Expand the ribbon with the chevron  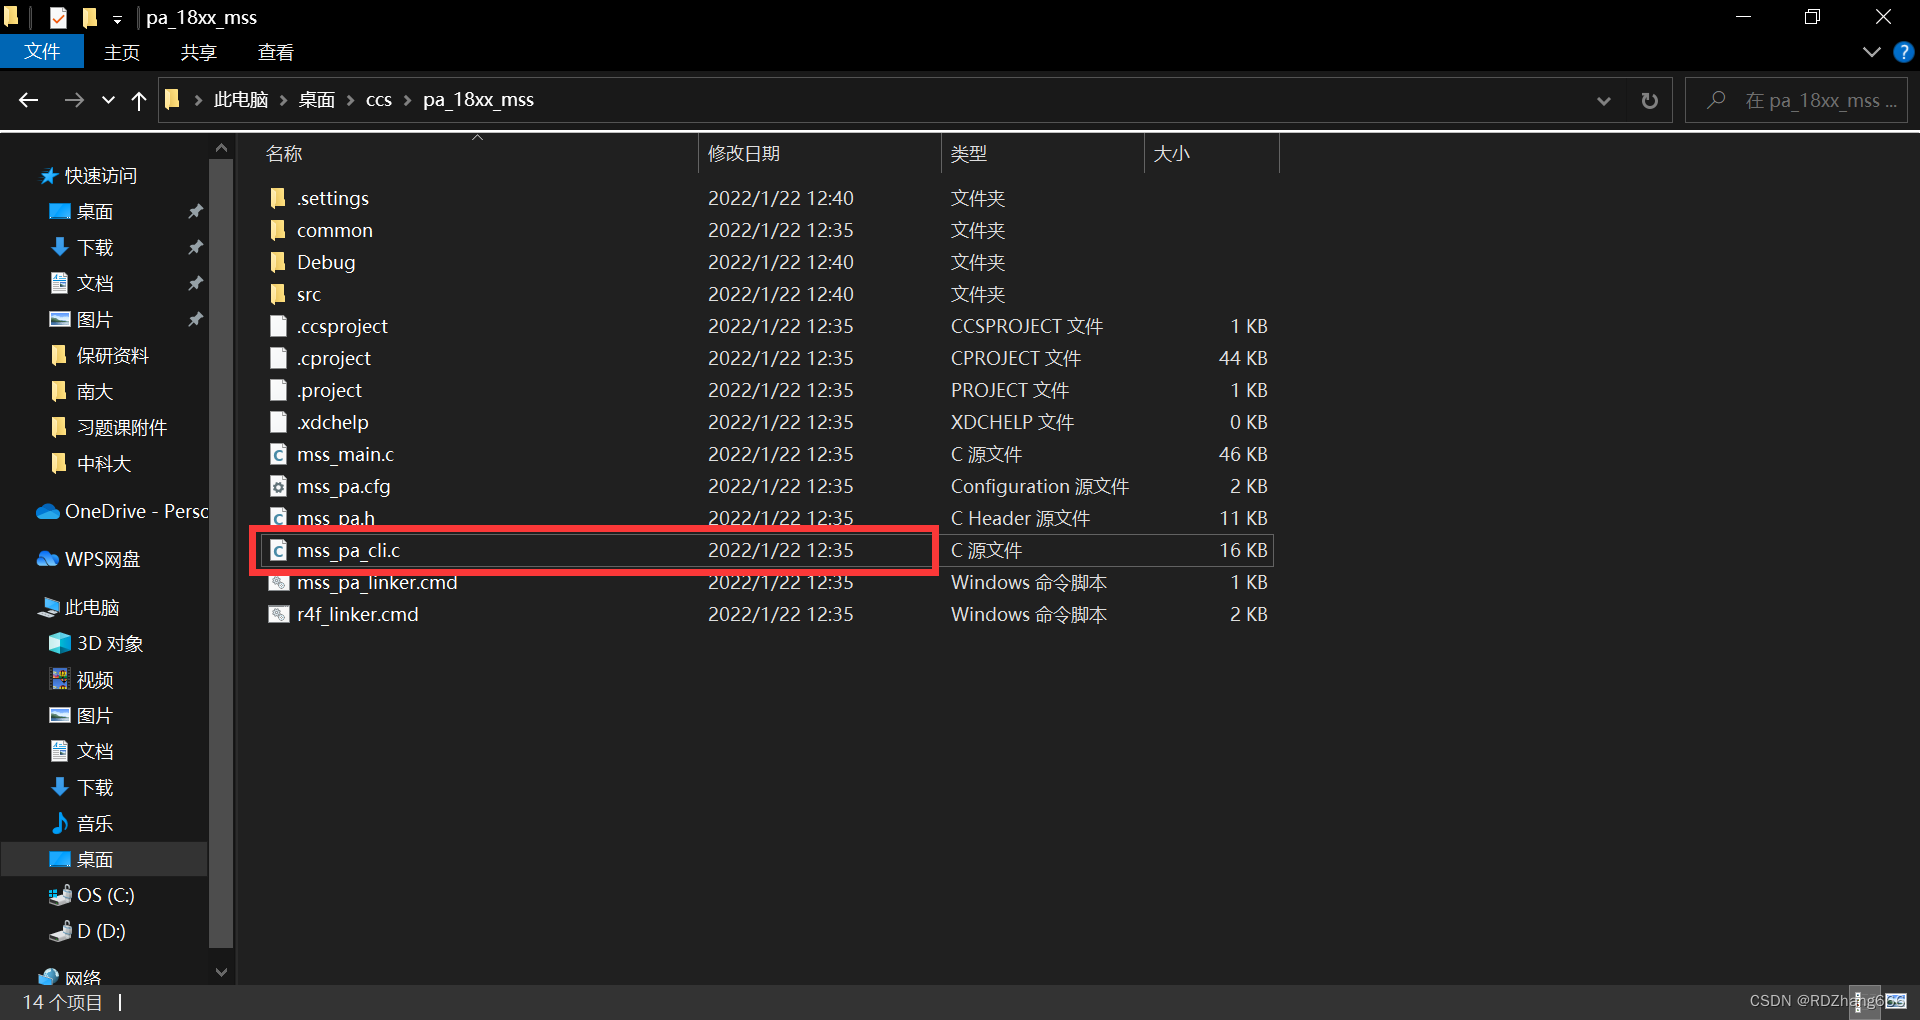pos(1872,52)
